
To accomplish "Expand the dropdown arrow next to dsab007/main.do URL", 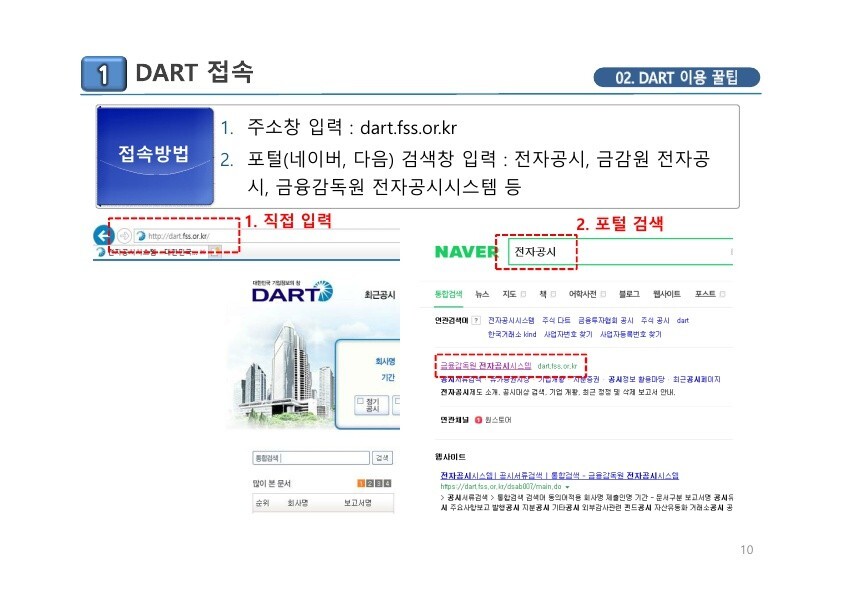I will [x=567, y=487].
